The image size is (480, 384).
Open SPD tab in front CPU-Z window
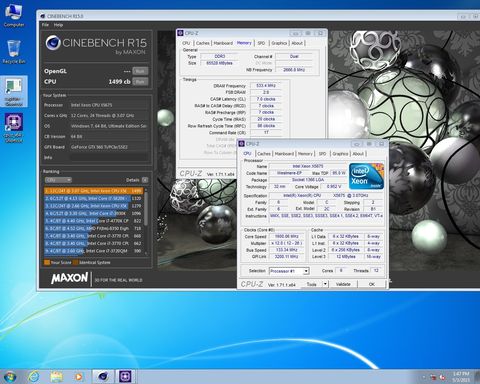click(322, 154)
